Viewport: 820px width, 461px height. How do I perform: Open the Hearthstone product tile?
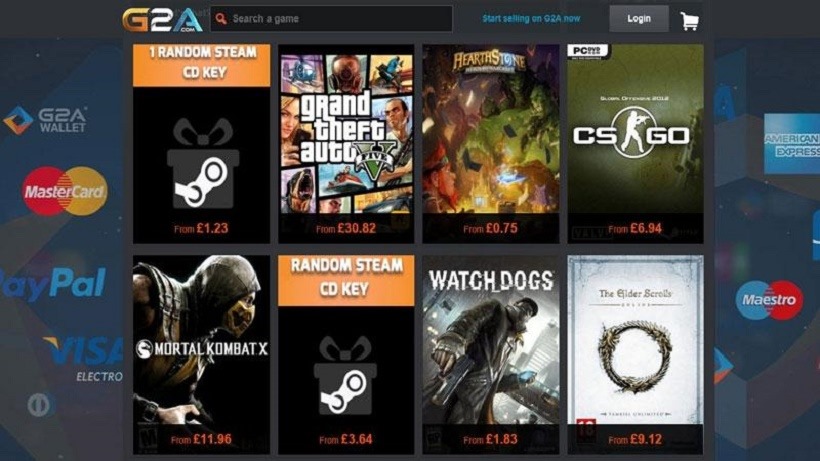491,144
